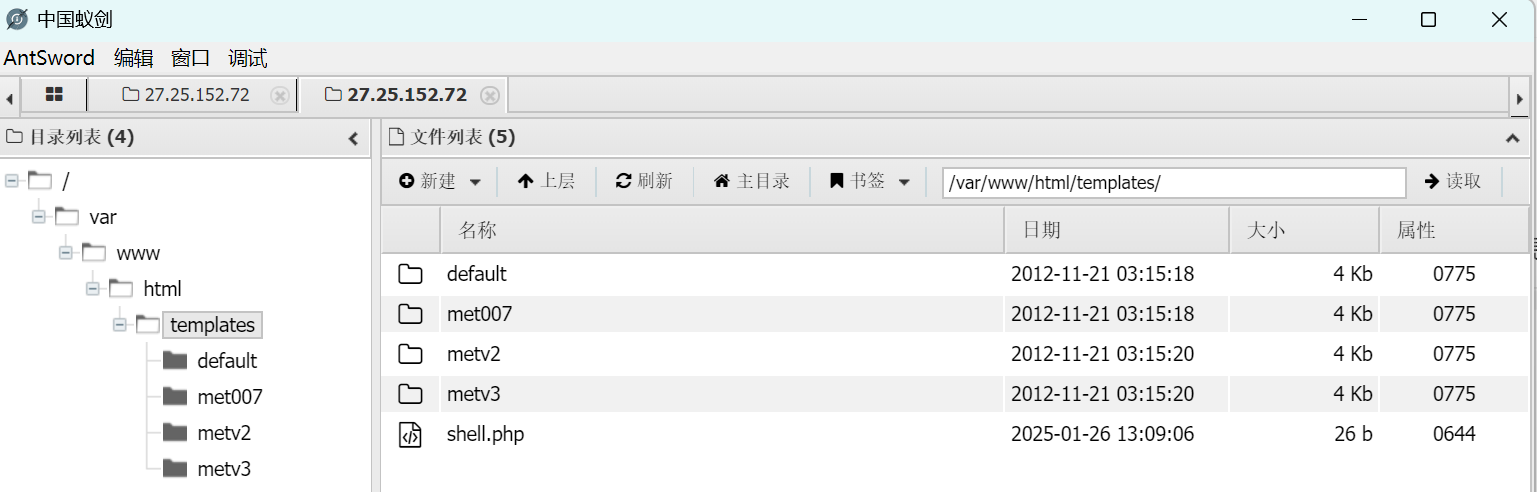This screenshot has width=1537, height=492.
Task: Click the 刷新 refresh button
Action: 644,181
